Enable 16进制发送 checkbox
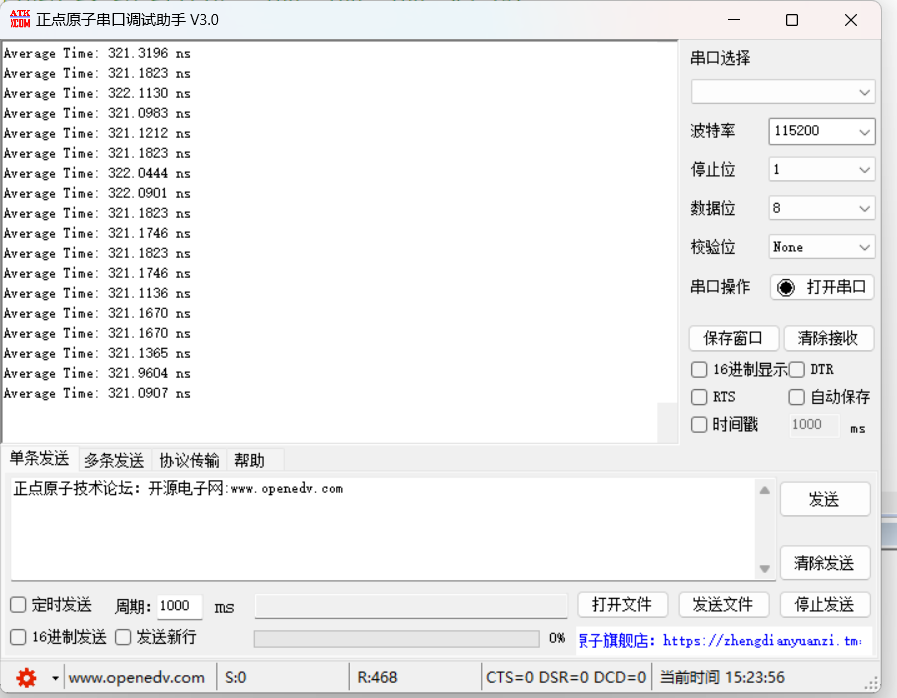Viewport: 897px width, 698px height. coord(18,637)
